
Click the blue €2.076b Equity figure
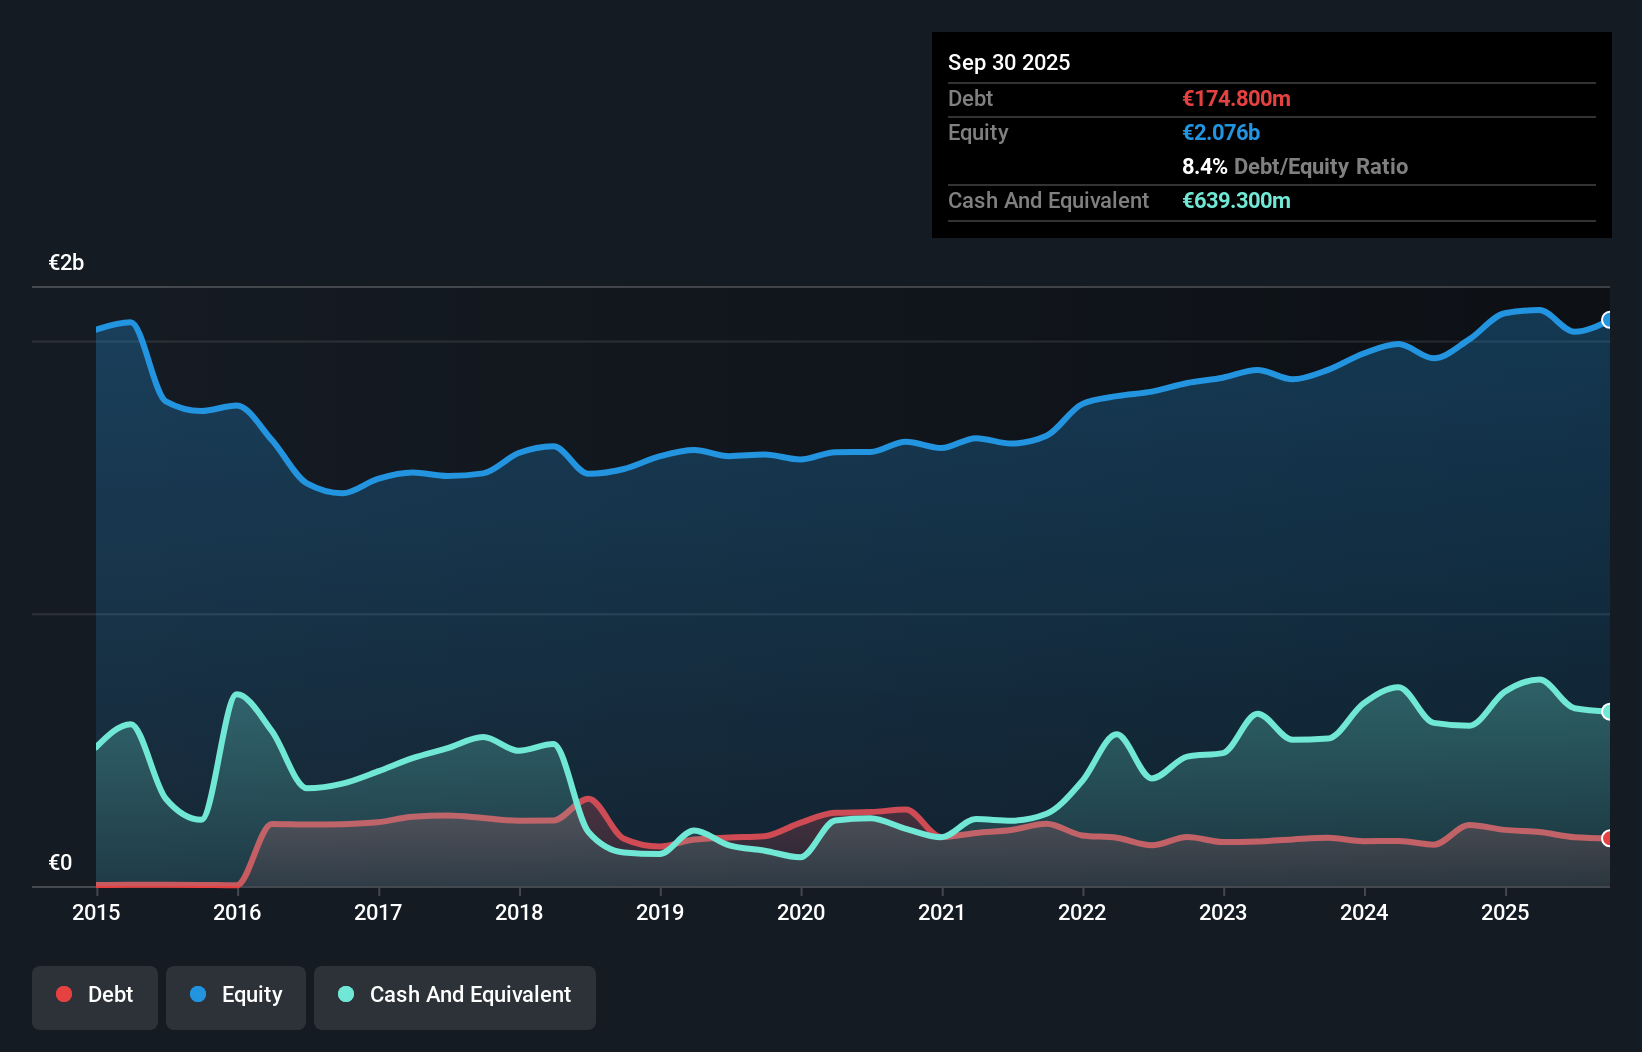click(1221, 132)
